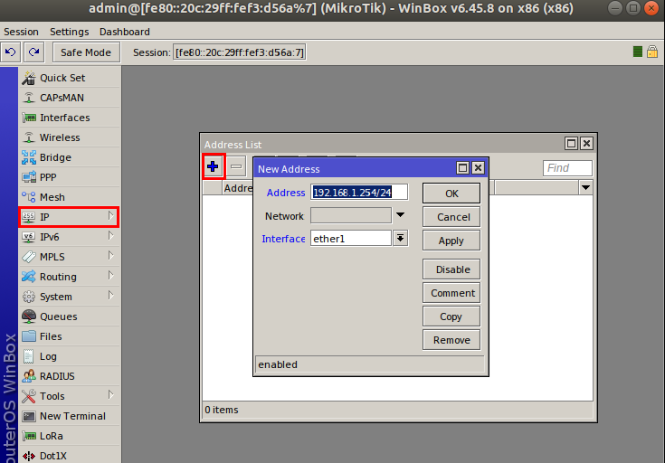Click Cancel in New Address dialog
The image size is (665, 463).
click(451, 217)
